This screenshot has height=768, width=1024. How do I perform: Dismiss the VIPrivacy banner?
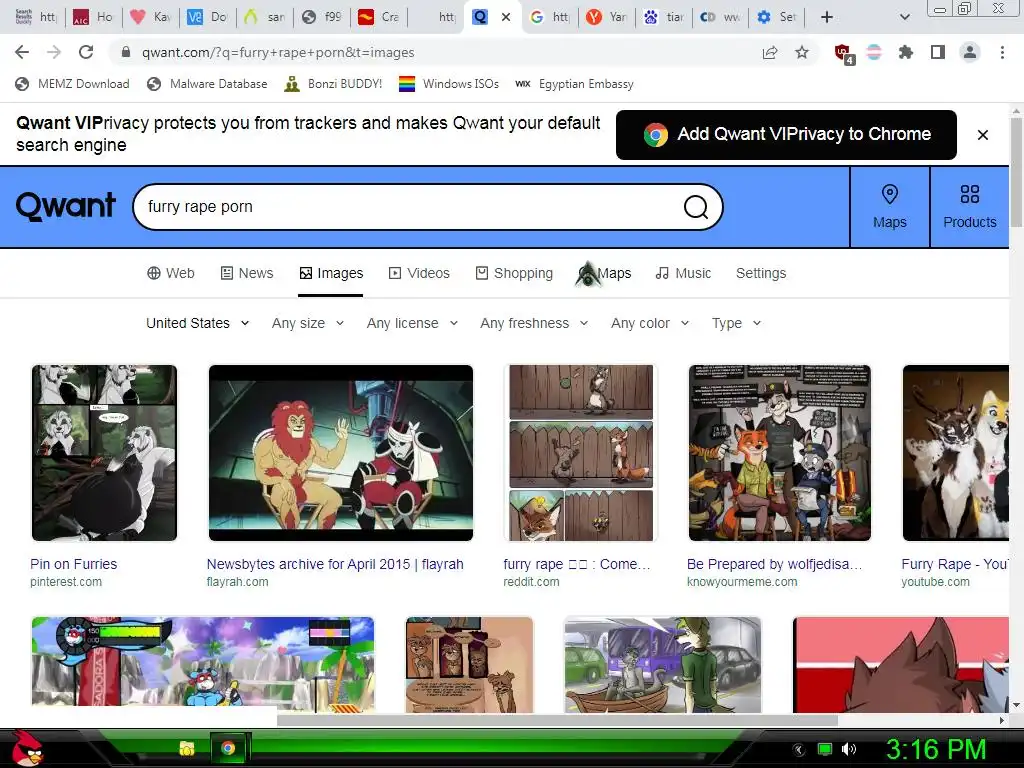[983, 135]
